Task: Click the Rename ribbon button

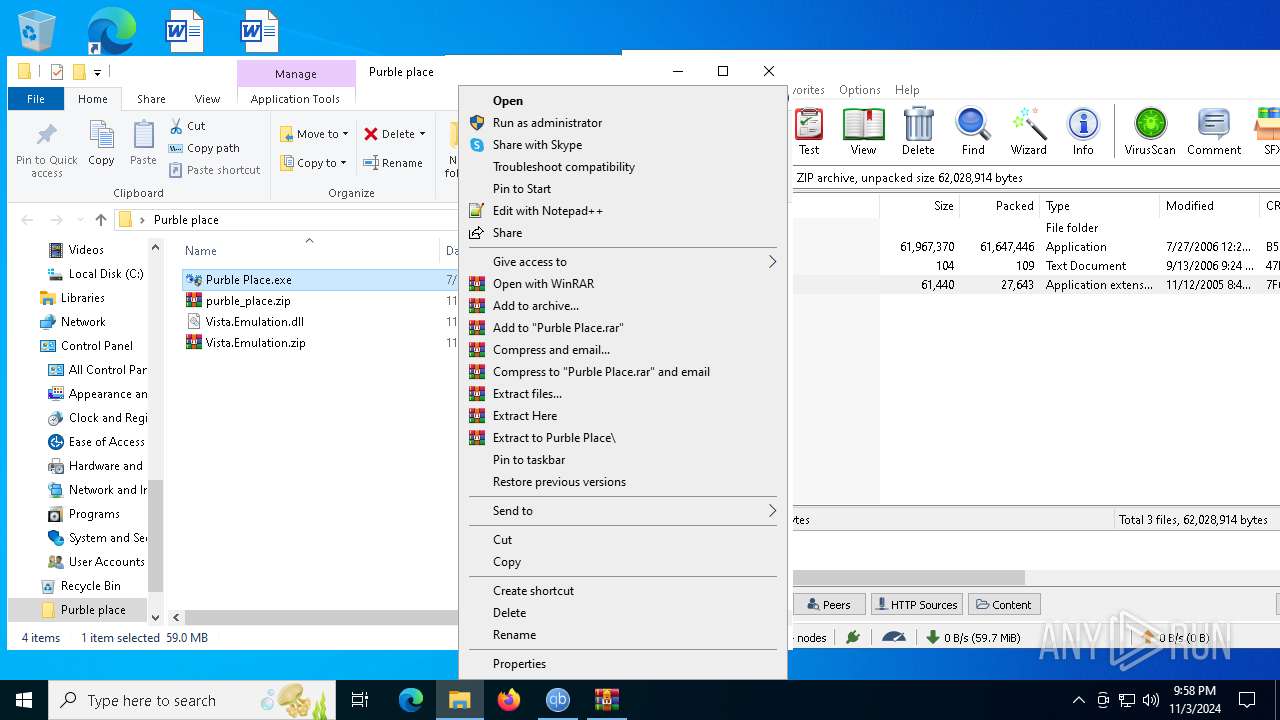Action: [x=393, y=163]
